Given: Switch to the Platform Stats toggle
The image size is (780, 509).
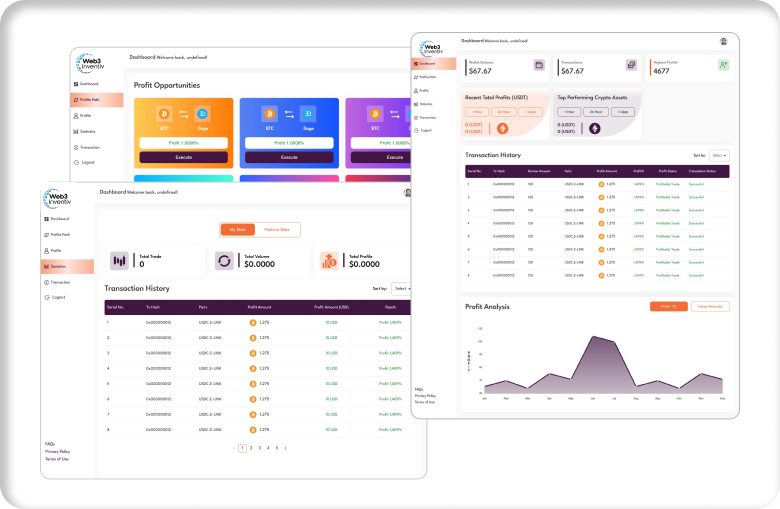Looking at the screenshot, I should (275, 229).
